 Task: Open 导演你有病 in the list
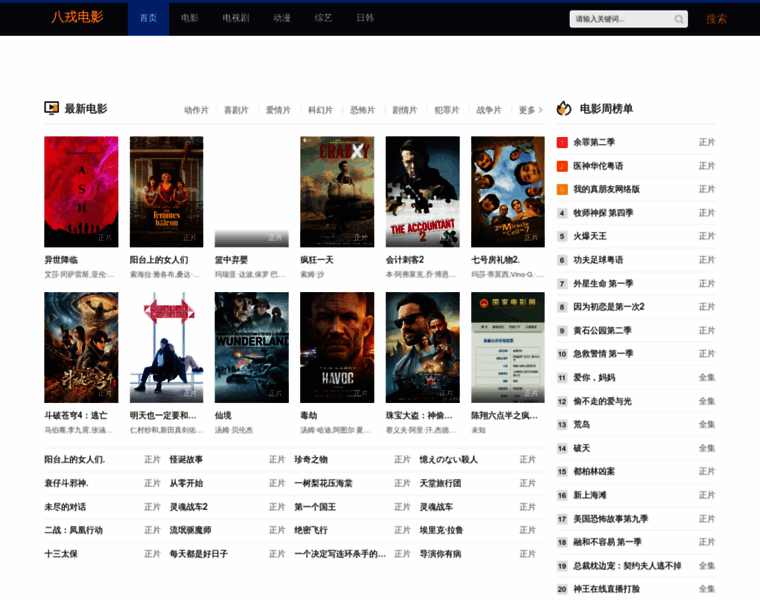pyautogui.click(x=440, y=553)
